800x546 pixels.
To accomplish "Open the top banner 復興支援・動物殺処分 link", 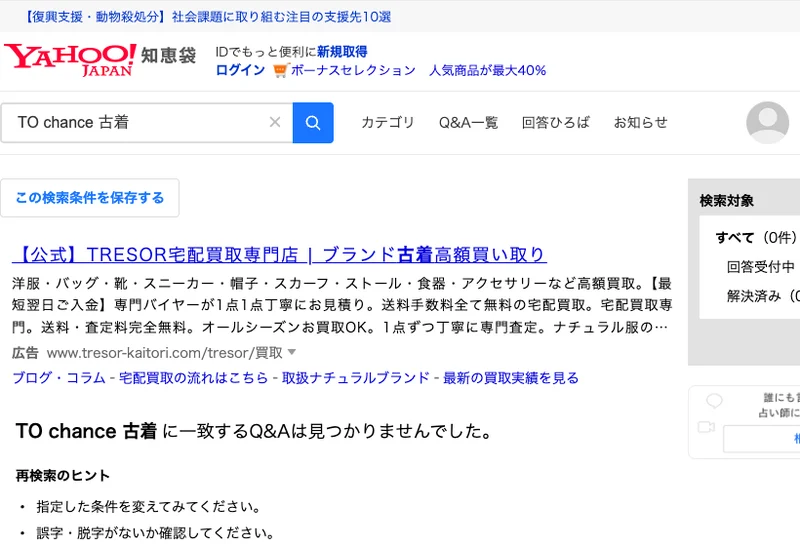I will click(208, 17).
